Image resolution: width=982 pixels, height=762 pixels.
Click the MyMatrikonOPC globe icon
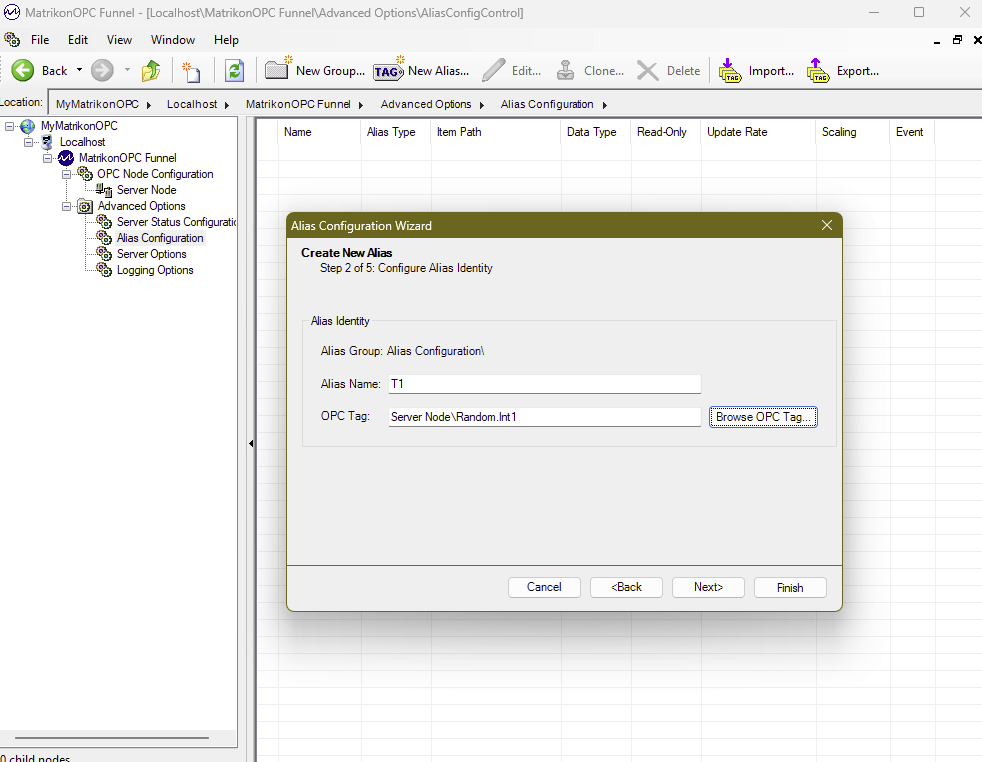point(28,126)
